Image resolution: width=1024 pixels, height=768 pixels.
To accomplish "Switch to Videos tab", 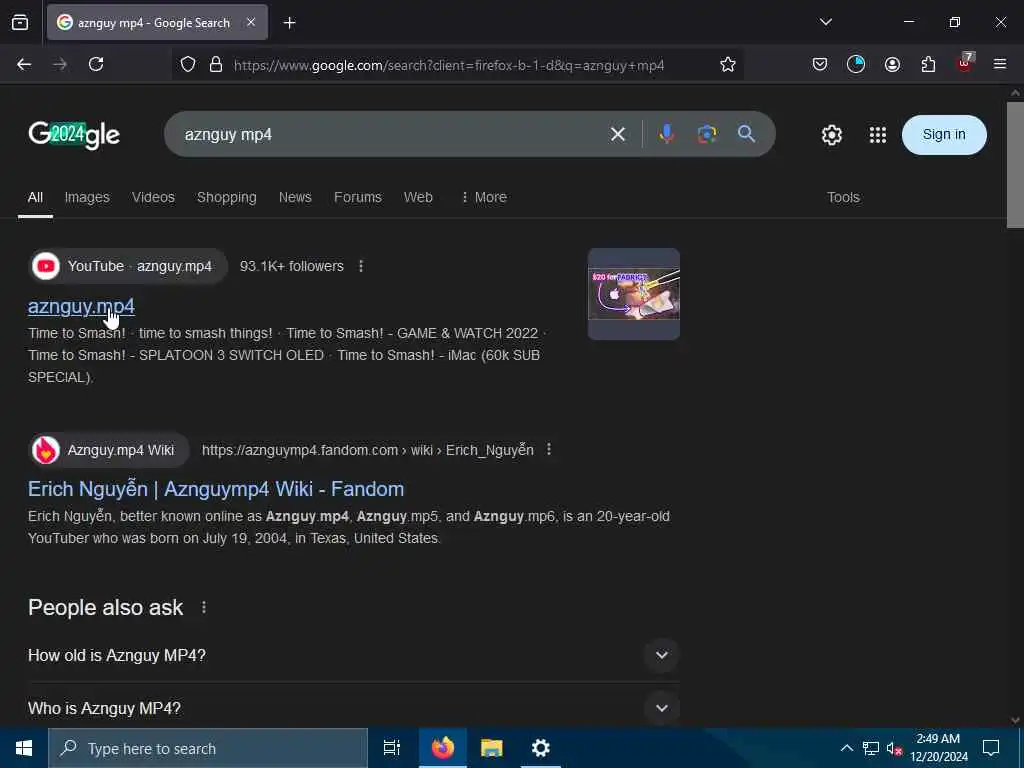I will tap(153, 197).
